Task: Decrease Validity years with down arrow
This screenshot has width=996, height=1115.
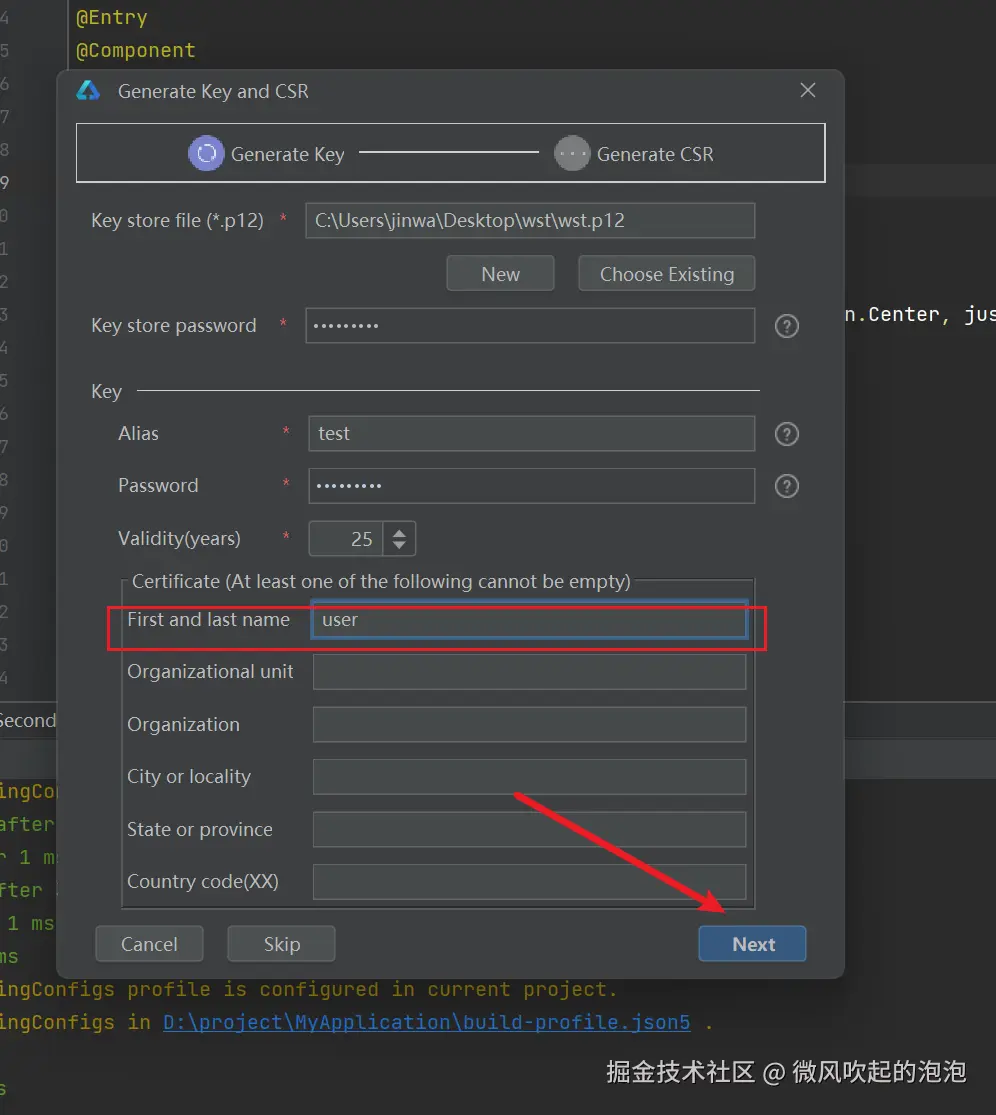Action: [400, 545]
